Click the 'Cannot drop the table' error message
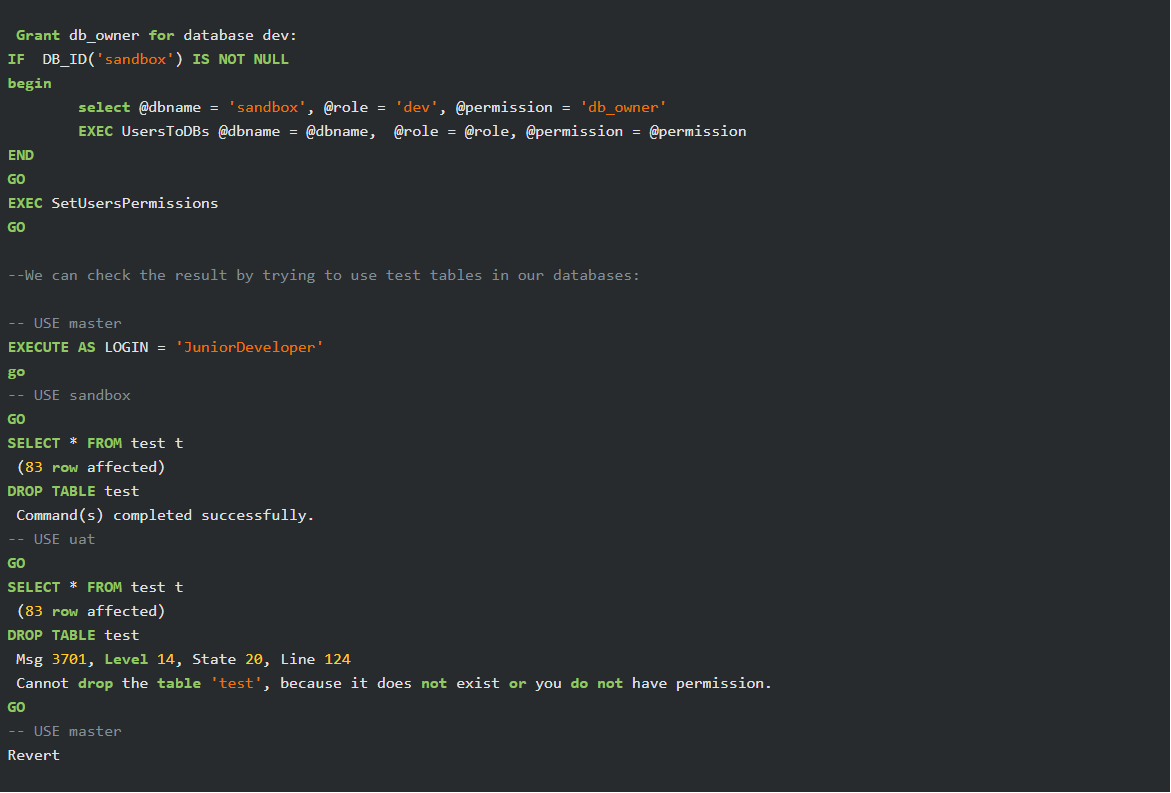This screenshot has height=793, width=1171. tap(394, 683)
